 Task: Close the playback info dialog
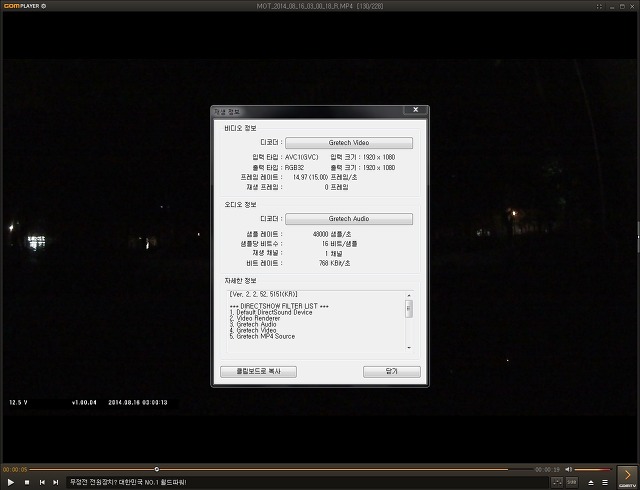tap(416, 110)
